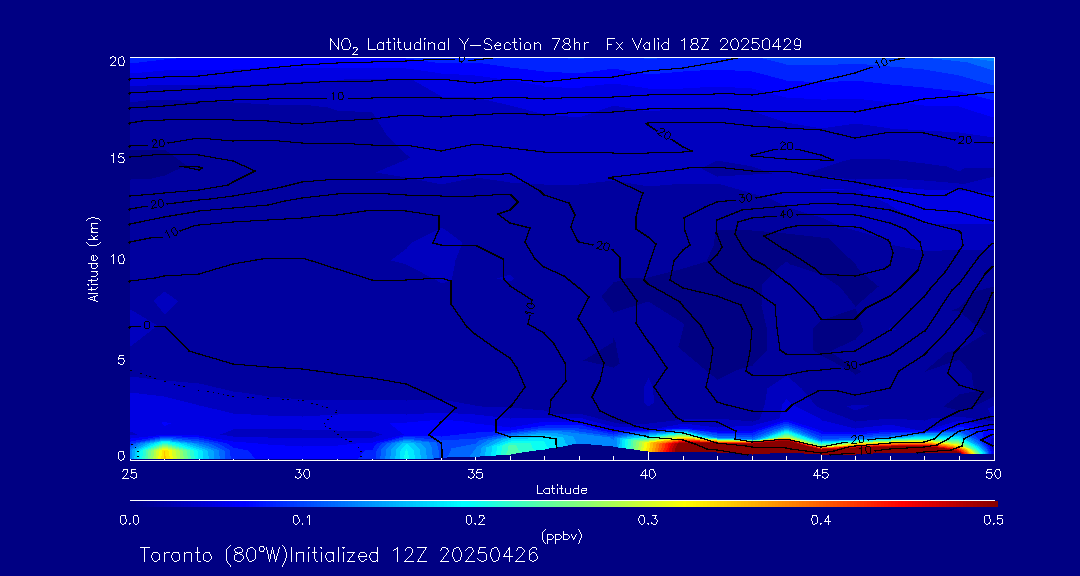Click colorbar scale label 0.3
This screenshot has height=576, width=1080.
pyautogui.click(x=648, y=520)
